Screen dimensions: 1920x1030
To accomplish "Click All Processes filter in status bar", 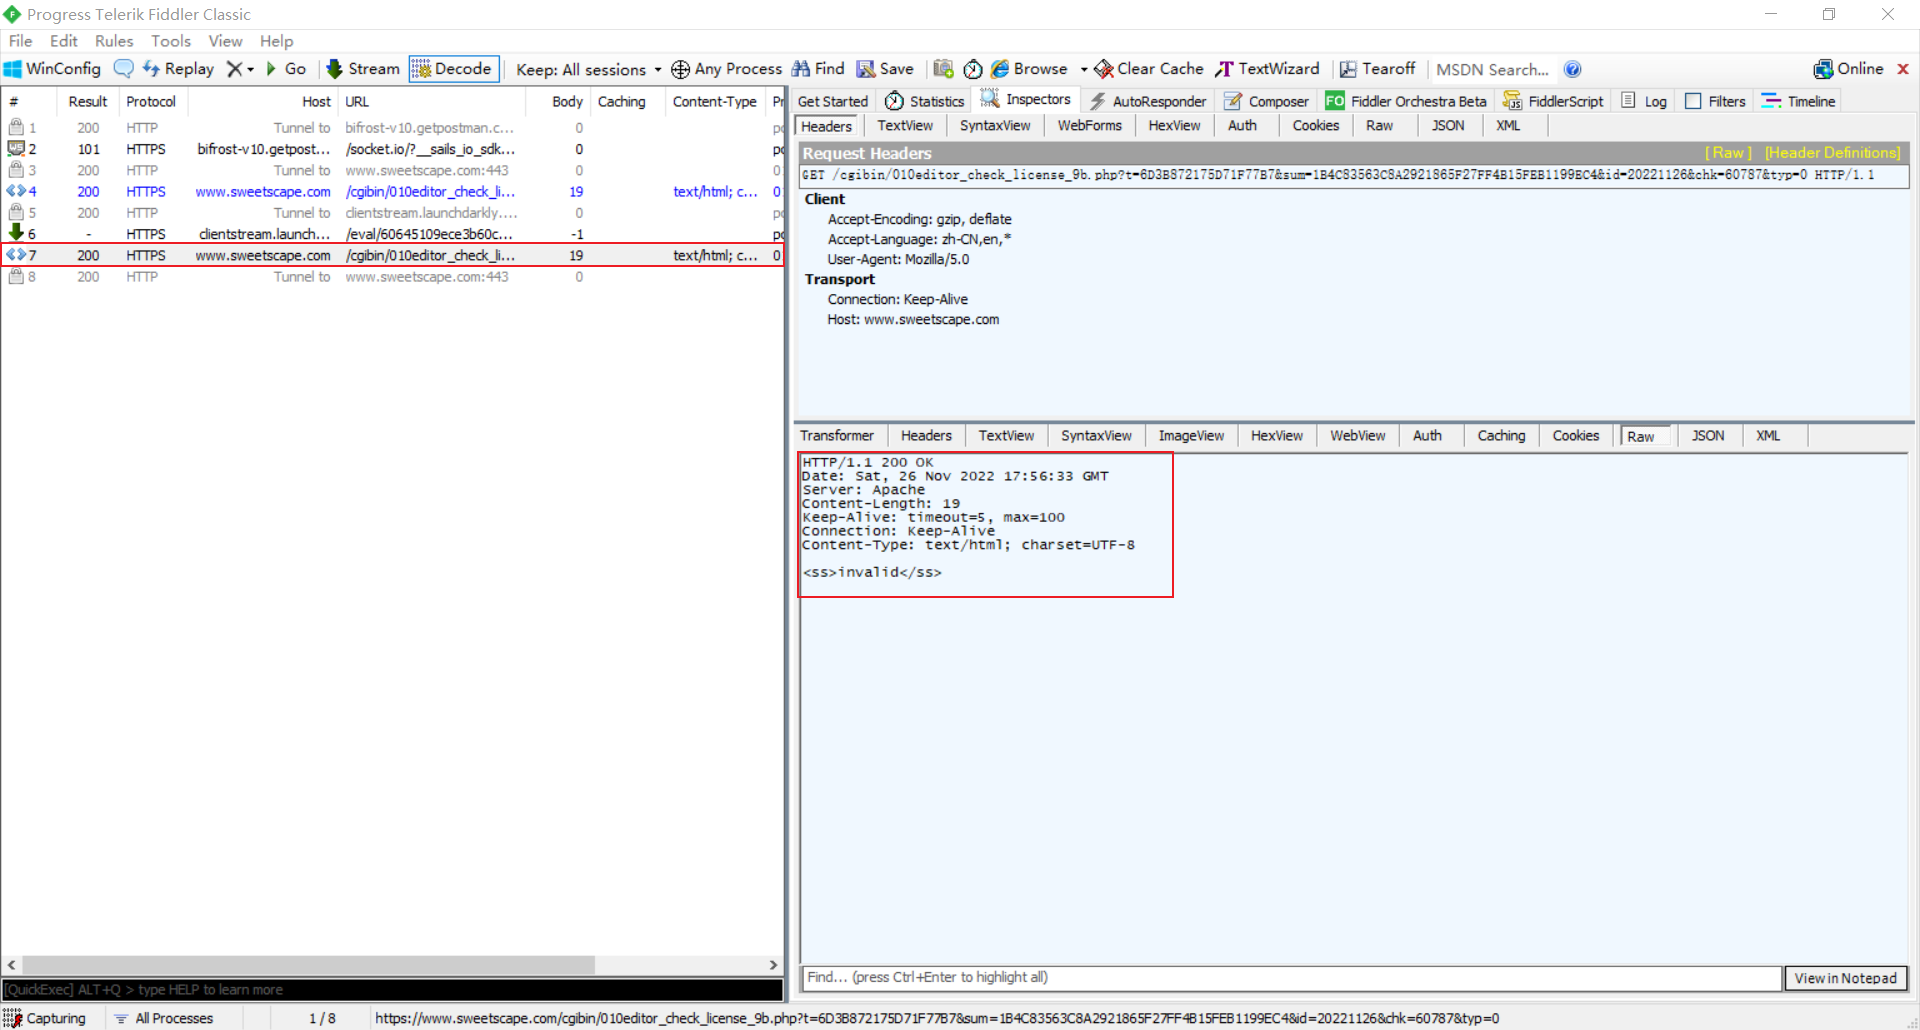I will [164, 1018].
